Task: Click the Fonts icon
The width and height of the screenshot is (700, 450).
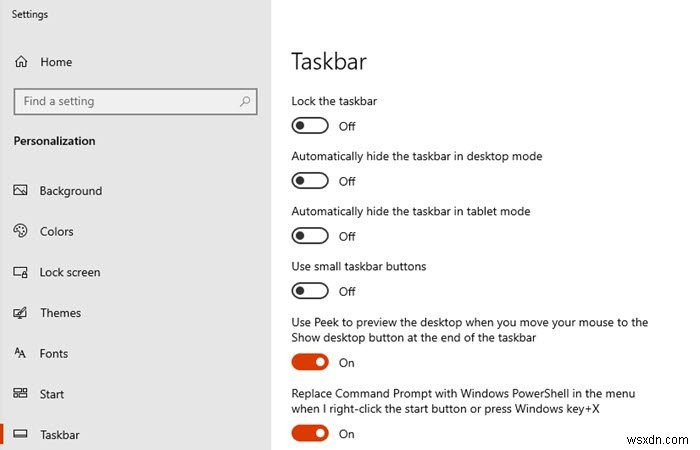Action: tap(20, 353)
